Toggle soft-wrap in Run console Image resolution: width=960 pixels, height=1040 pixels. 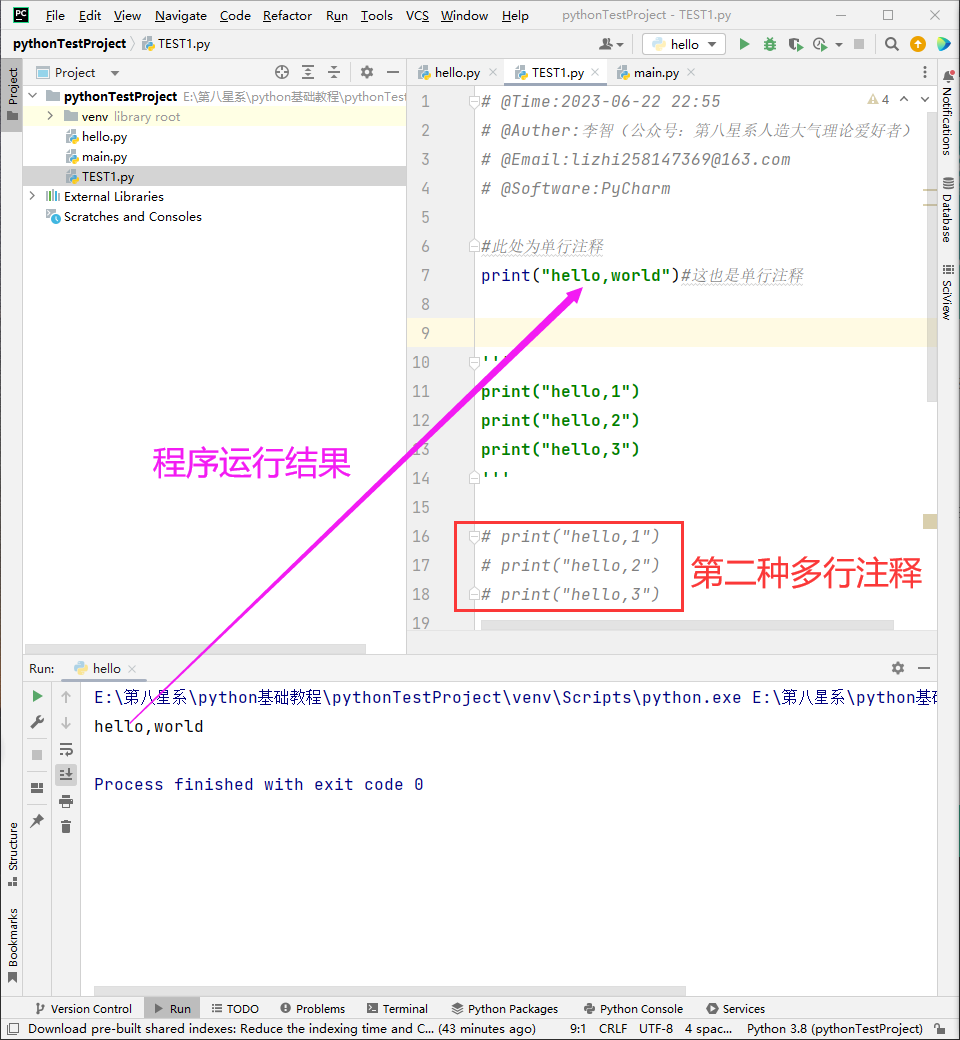pos(66,749)
